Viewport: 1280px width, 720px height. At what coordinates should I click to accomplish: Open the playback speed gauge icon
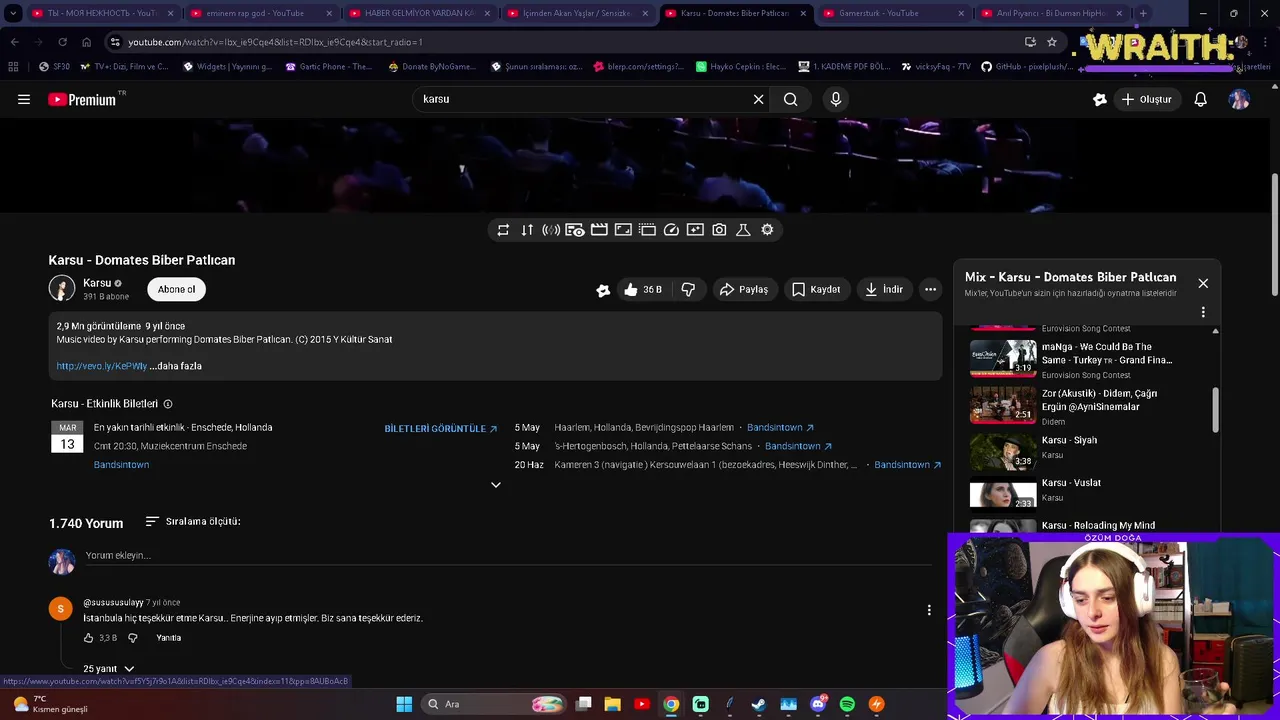pos(671,230)
